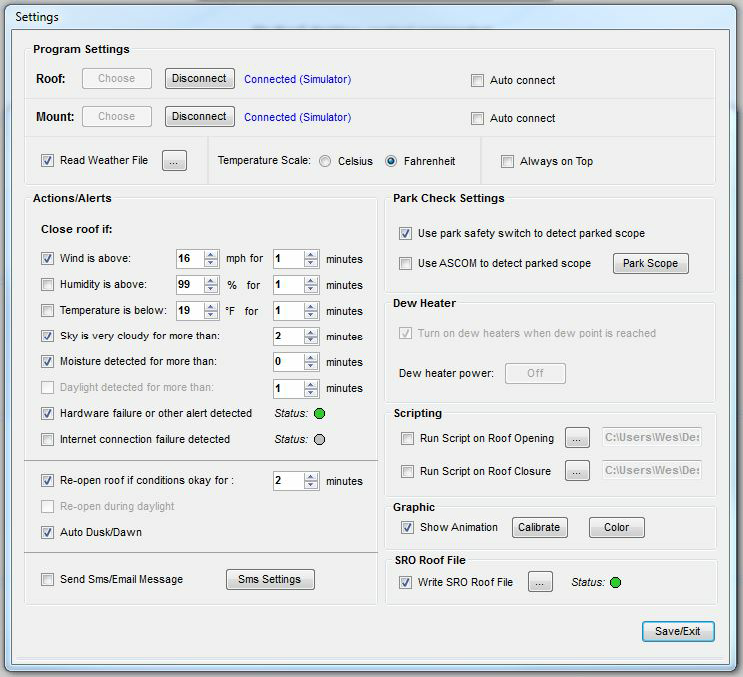Viewport: 743px width, 677px height.
Task: Enable Humidity is above checkbox
Action: point(48,285)
